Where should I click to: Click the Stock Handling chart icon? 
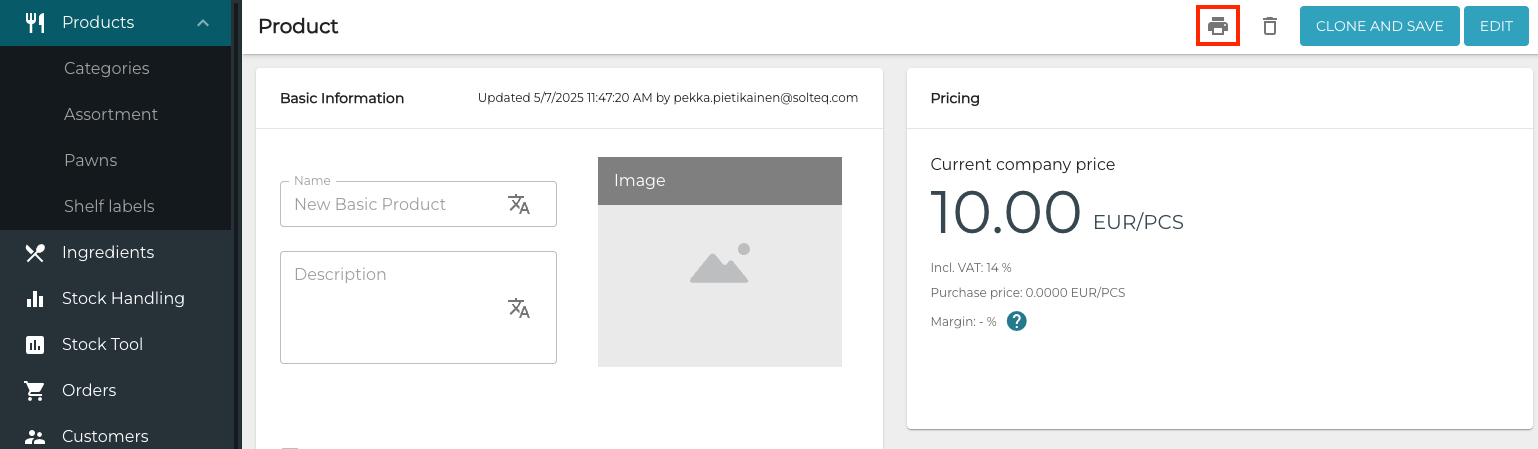click(x=35, y=299)
